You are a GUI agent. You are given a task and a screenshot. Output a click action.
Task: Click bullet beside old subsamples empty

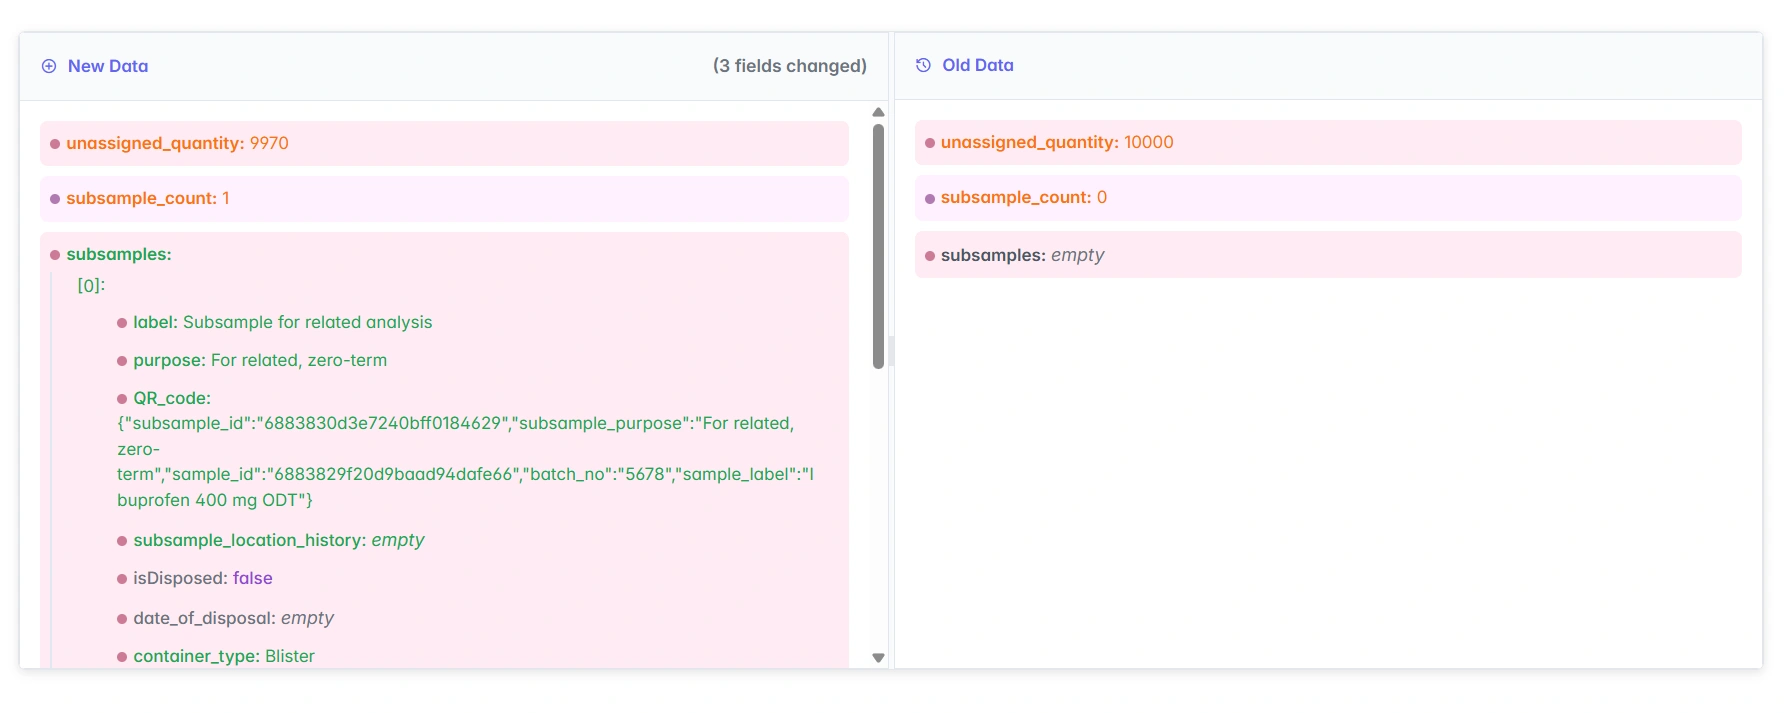coord(930,256)
